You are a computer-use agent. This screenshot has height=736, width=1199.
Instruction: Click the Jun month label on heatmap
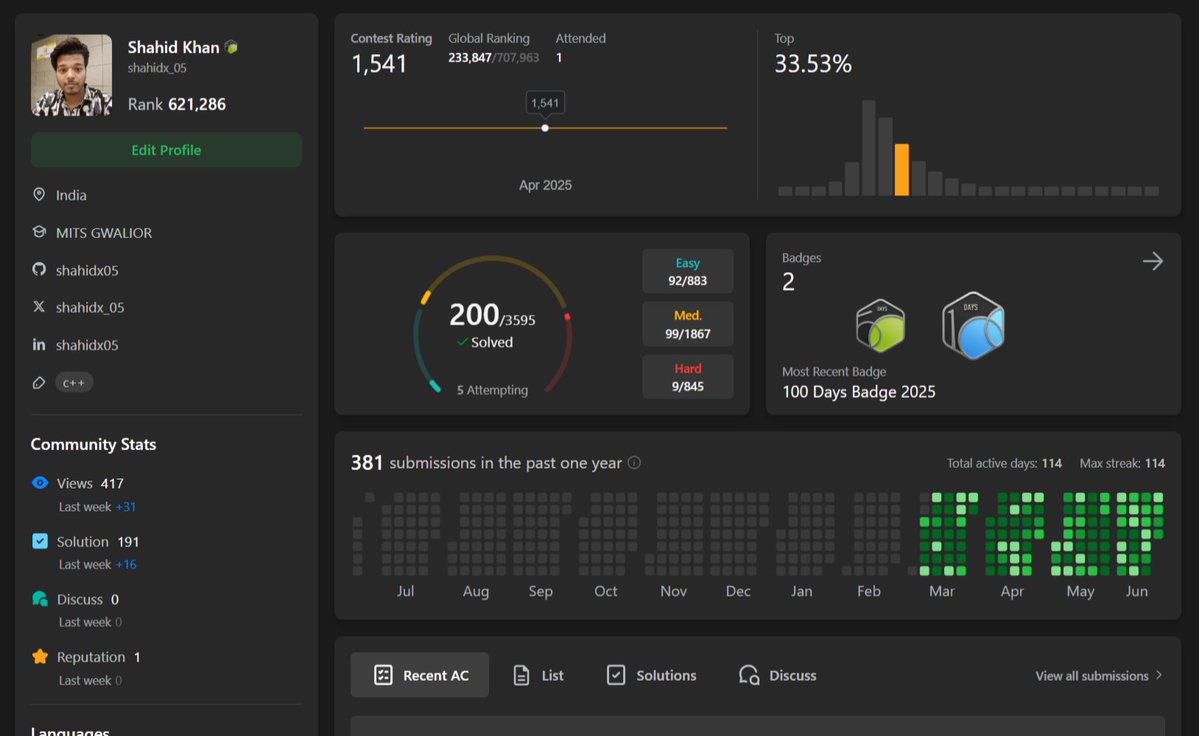point(1136,591)
